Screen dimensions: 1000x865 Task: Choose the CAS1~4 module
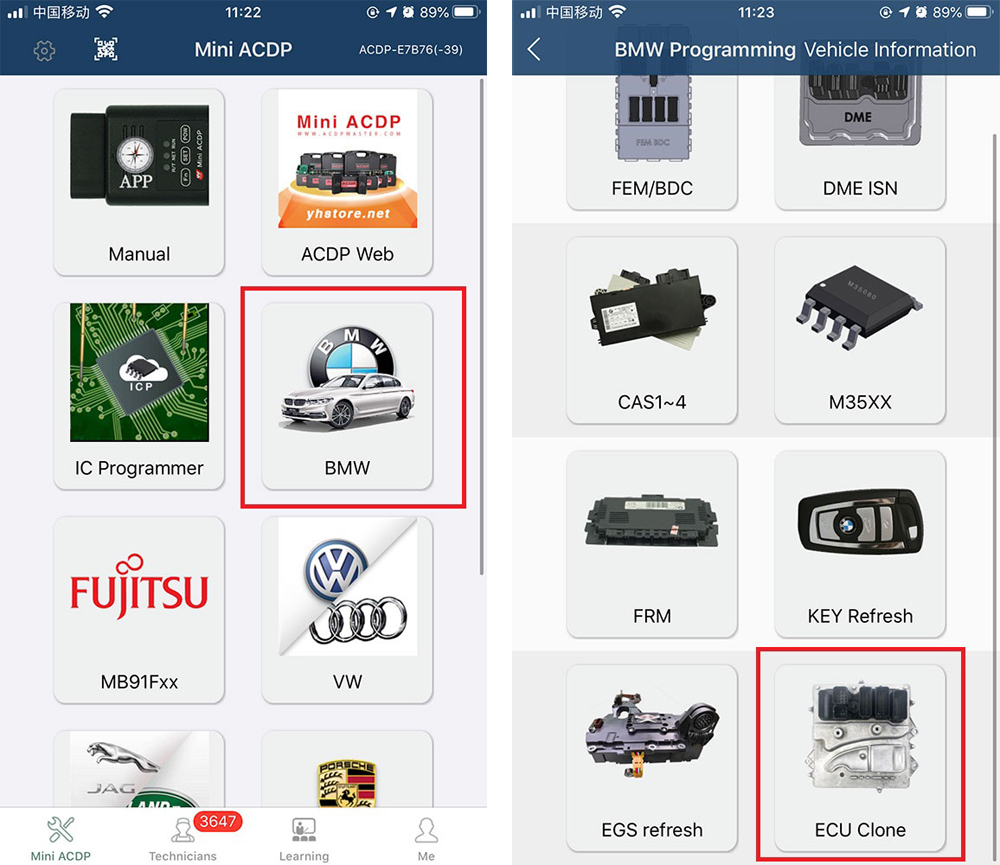652,330
